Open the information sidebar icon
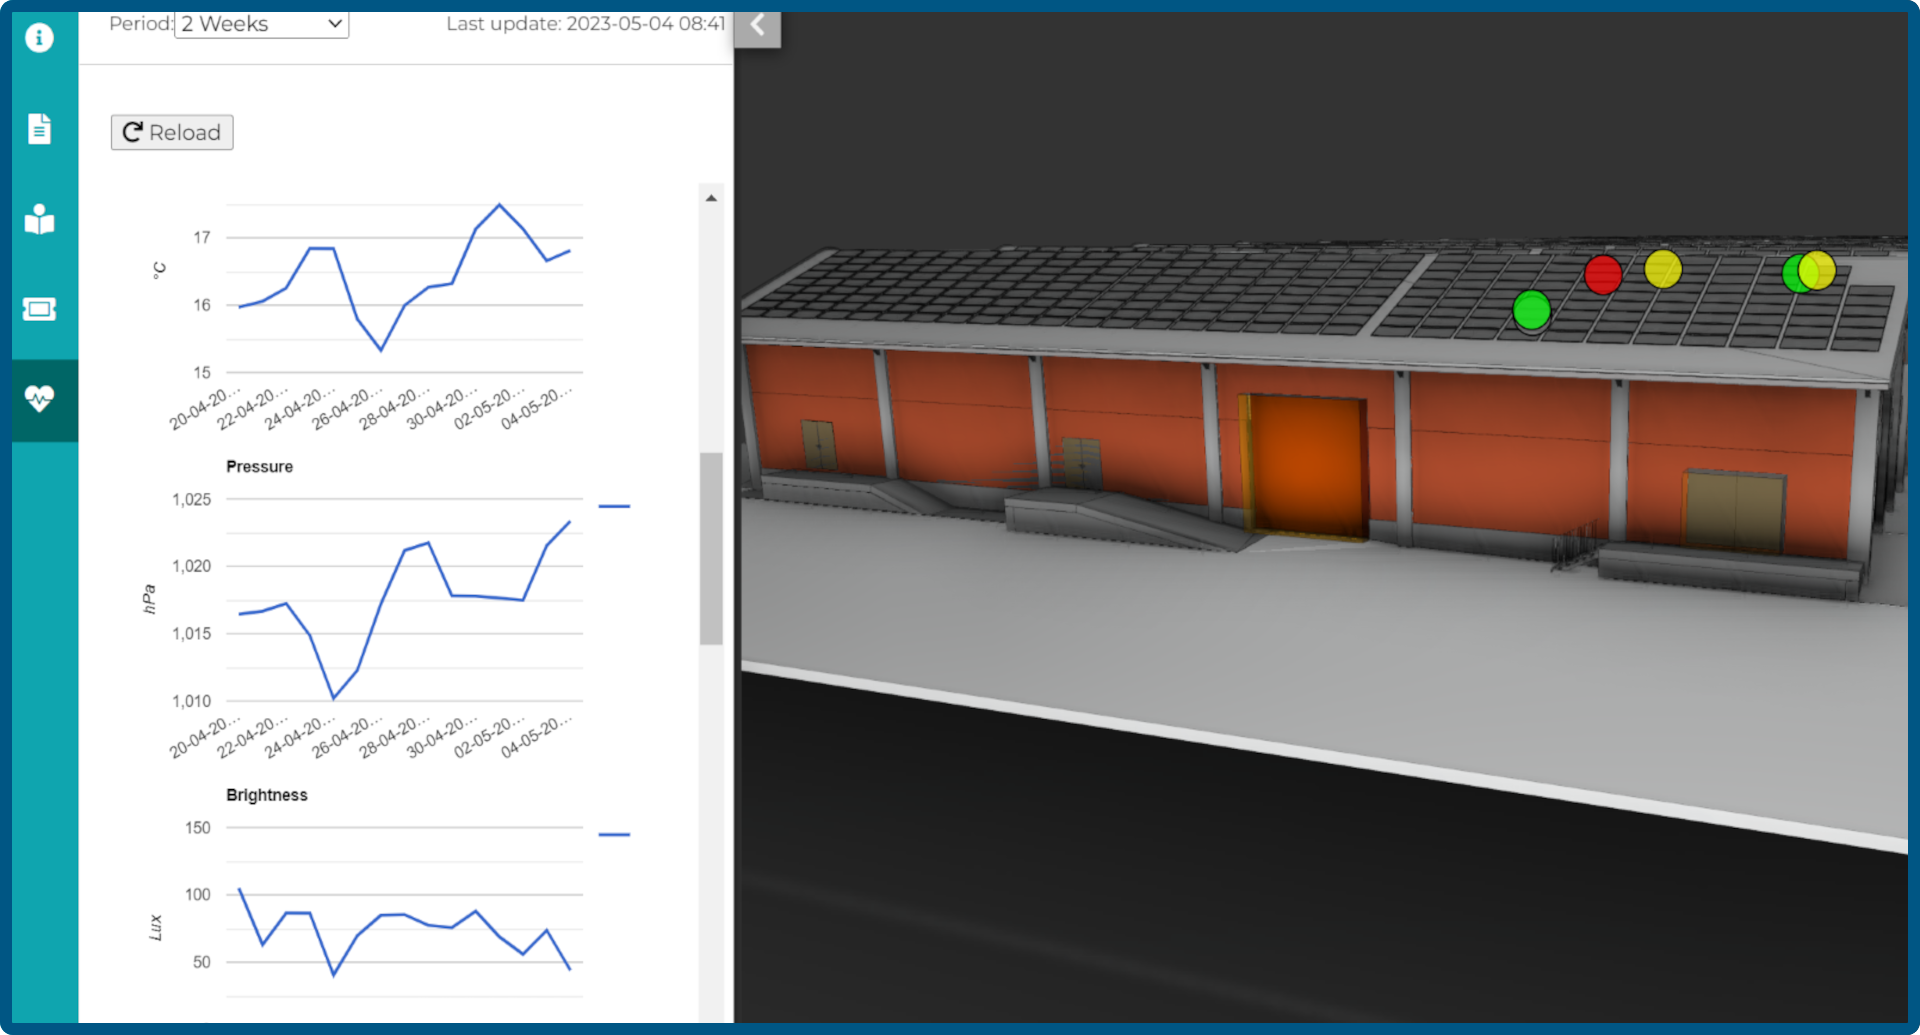1920x1035 pixels. tap(40, 37)
